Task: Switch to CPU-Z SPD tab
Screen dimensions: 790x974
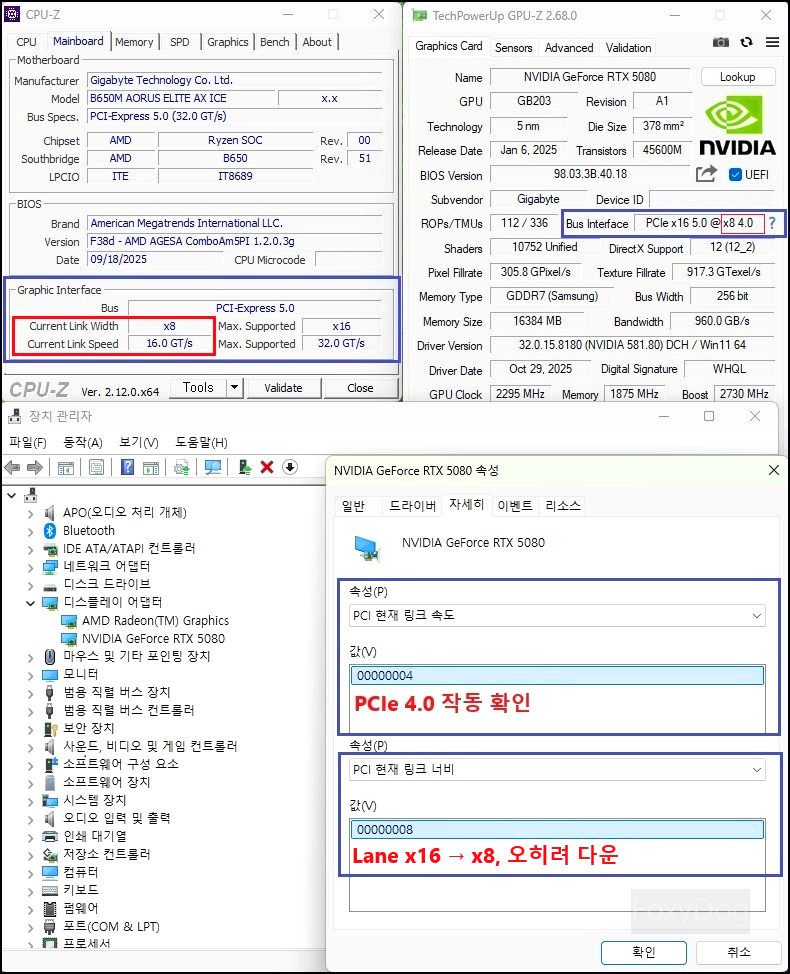Action: 179,42
